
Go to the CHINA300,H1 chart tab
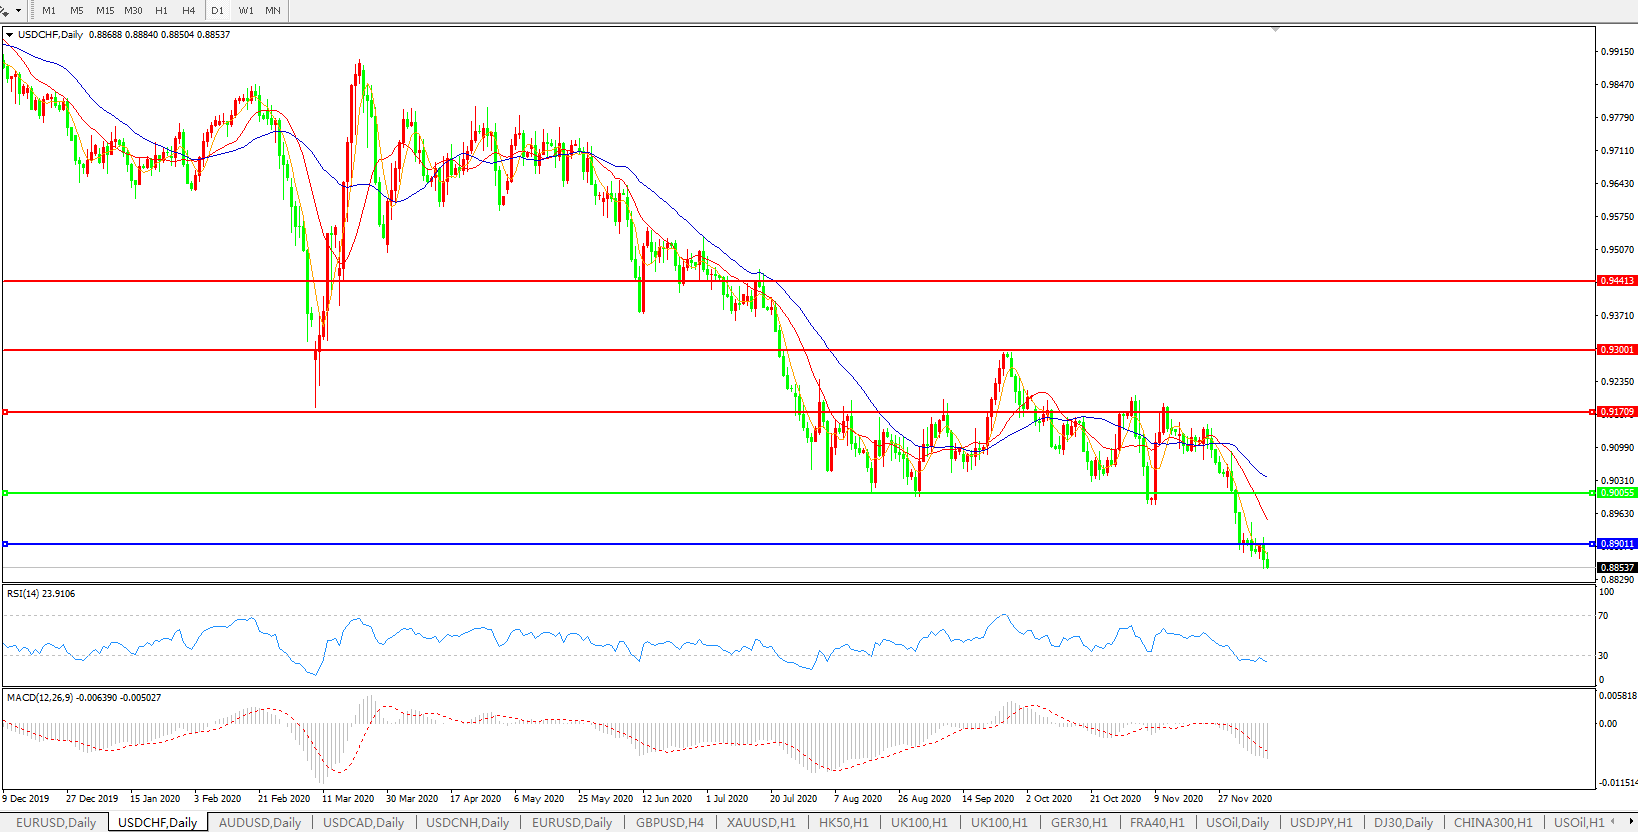pos(1493,822)
